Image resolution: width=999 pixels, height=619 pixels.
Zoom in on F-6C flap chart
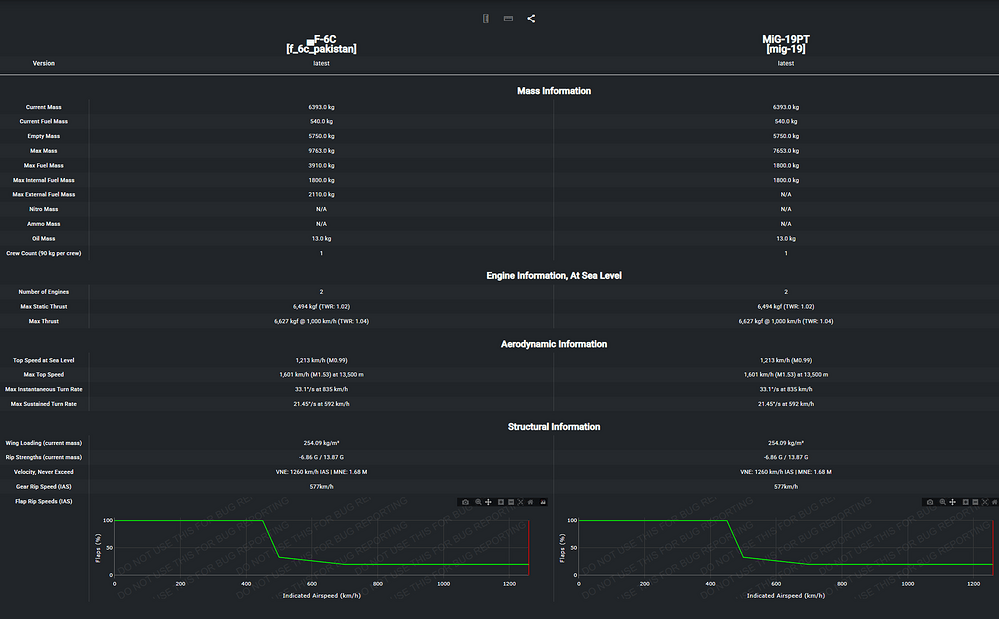click(501, 502)
